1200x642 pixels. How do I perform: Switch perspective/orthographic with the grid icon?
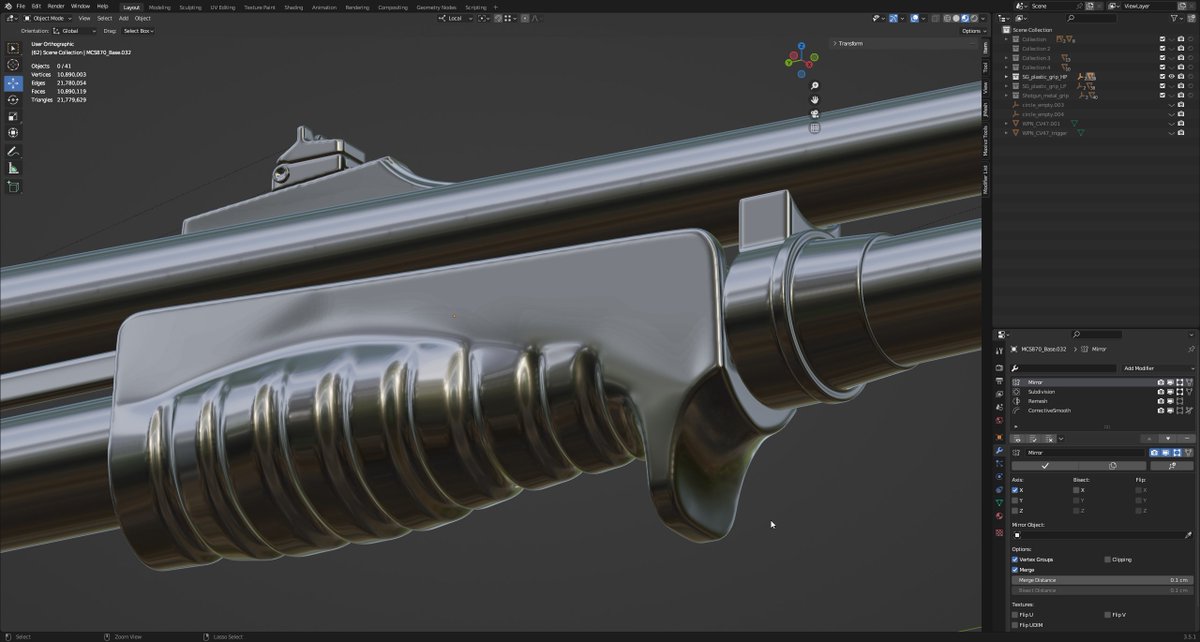tap(815, 128)
